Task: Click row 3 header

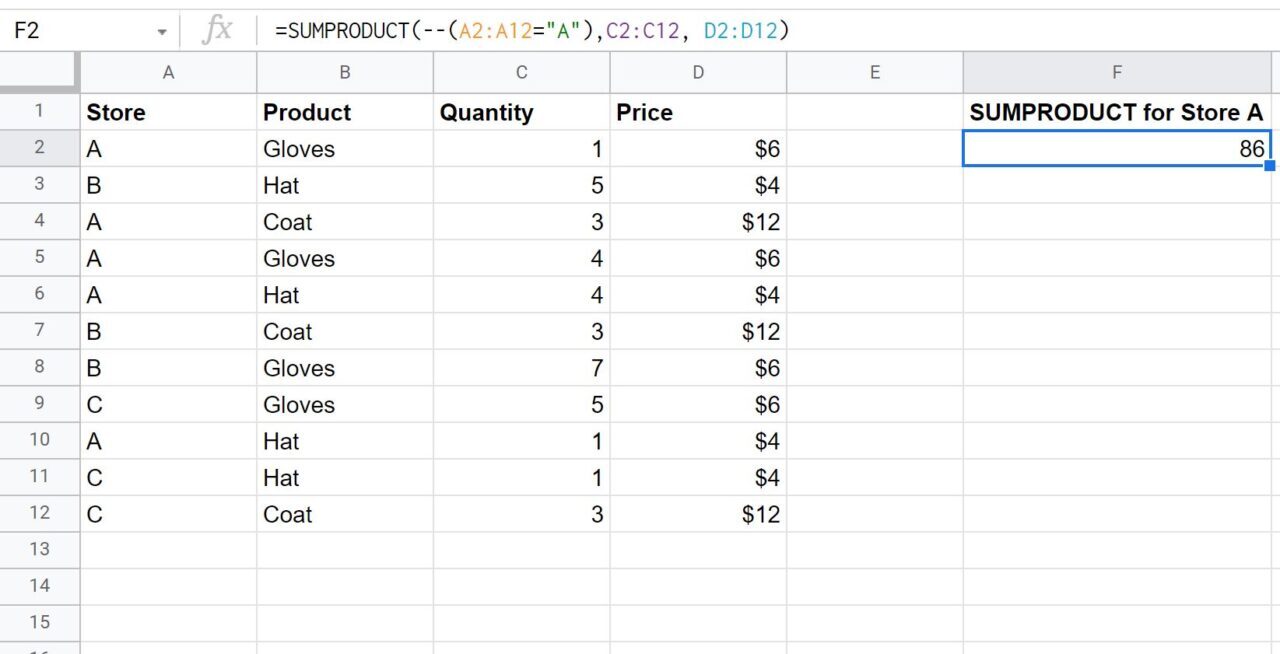Action: point(40,185)
